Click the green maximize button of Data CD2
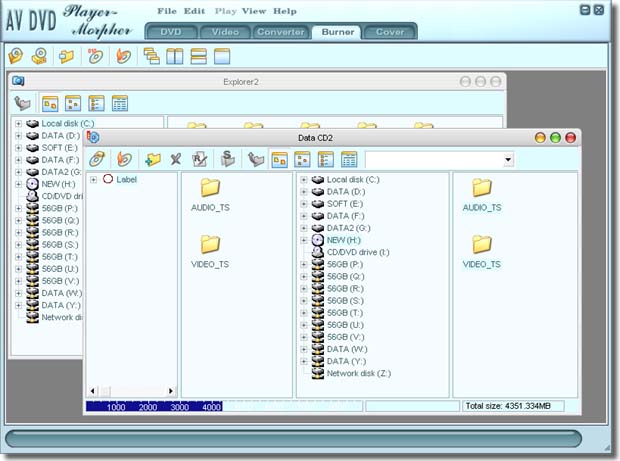The image size is (620, 461). click(555, 138)
